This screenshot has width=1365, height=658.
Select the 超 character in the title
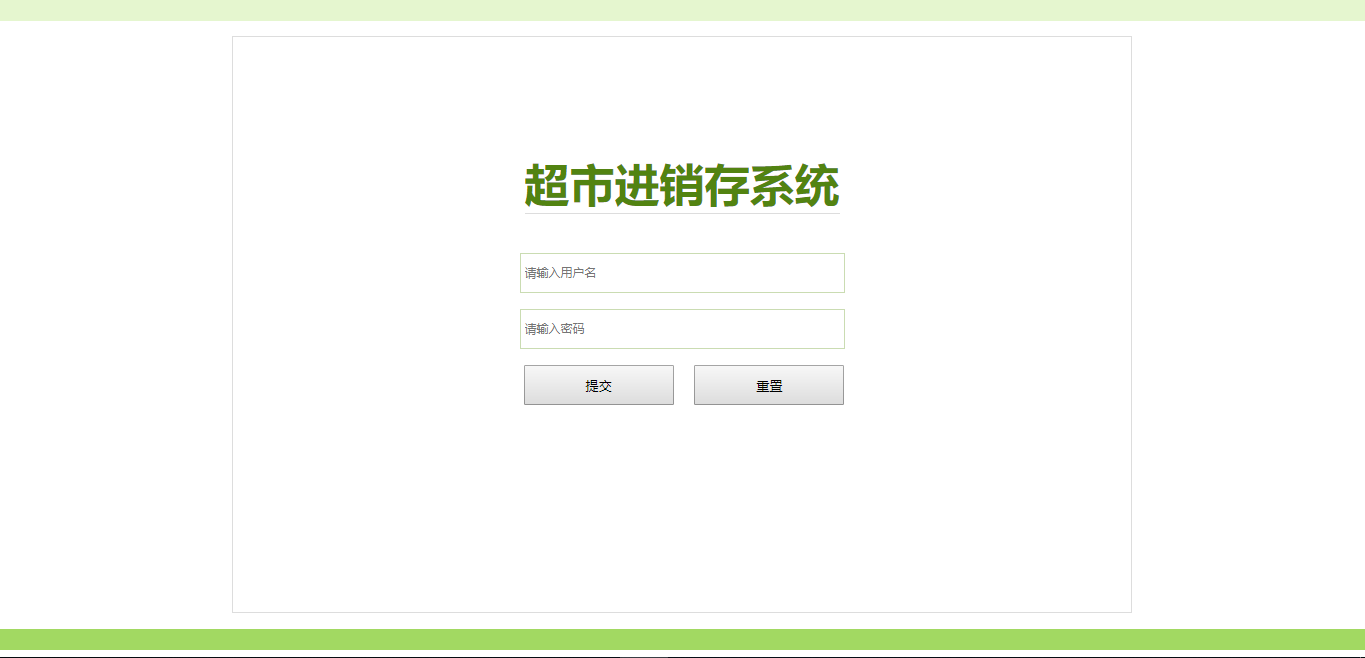click(546, 186)
